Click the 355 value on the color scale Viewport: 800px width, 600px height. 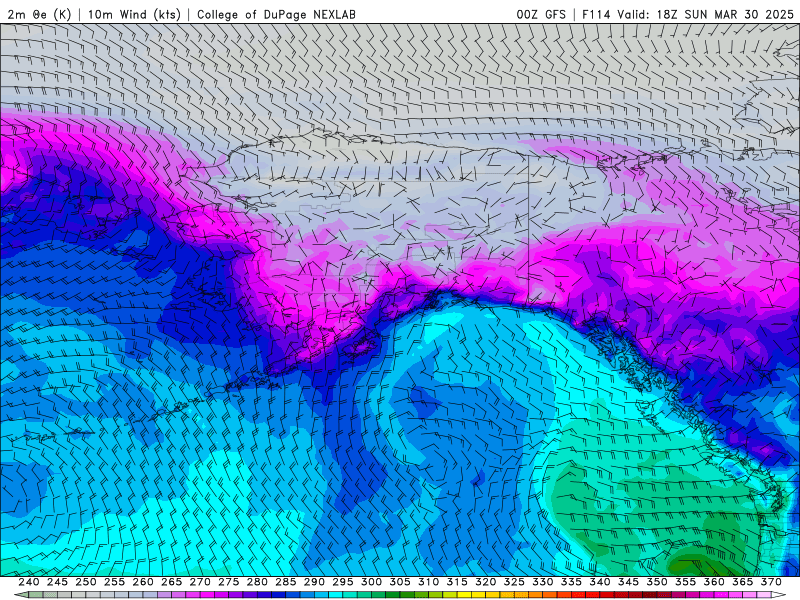click(x=686, y=582)
